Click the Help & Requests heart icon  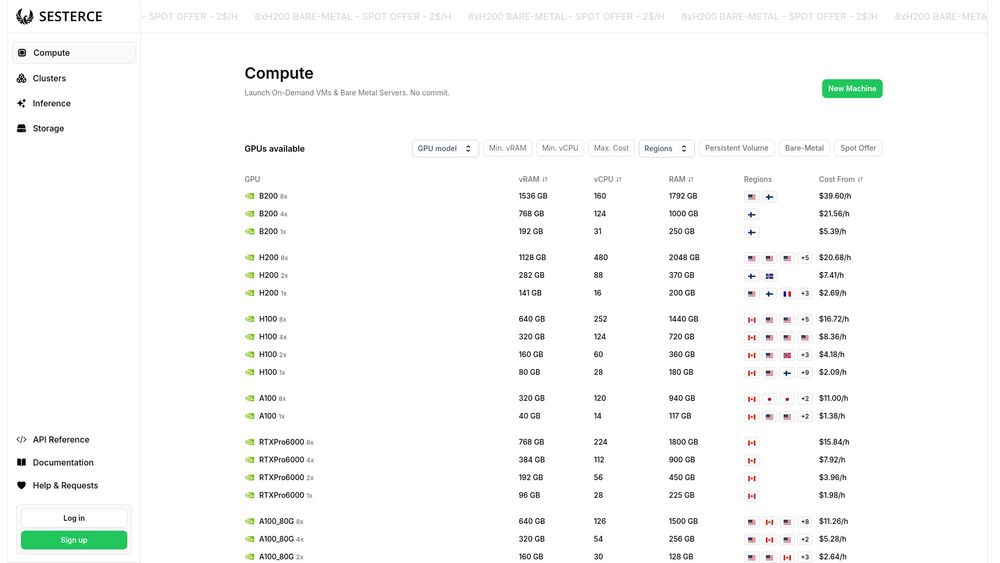(x=22, y=485)
